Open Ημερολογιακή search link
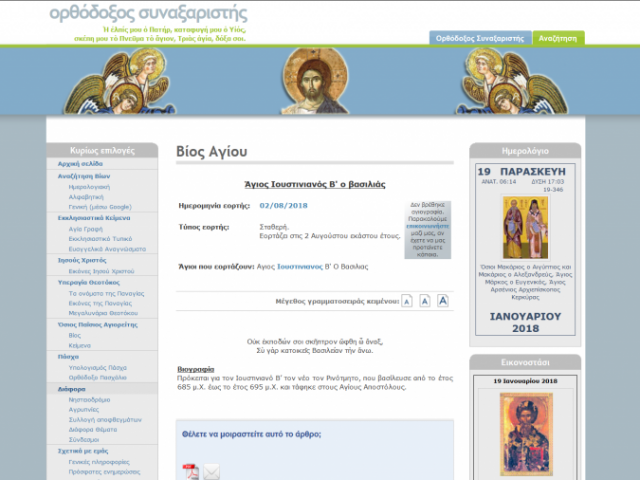Image resolution: width=640 pixels, height=480 pixels. coord(89,187)
